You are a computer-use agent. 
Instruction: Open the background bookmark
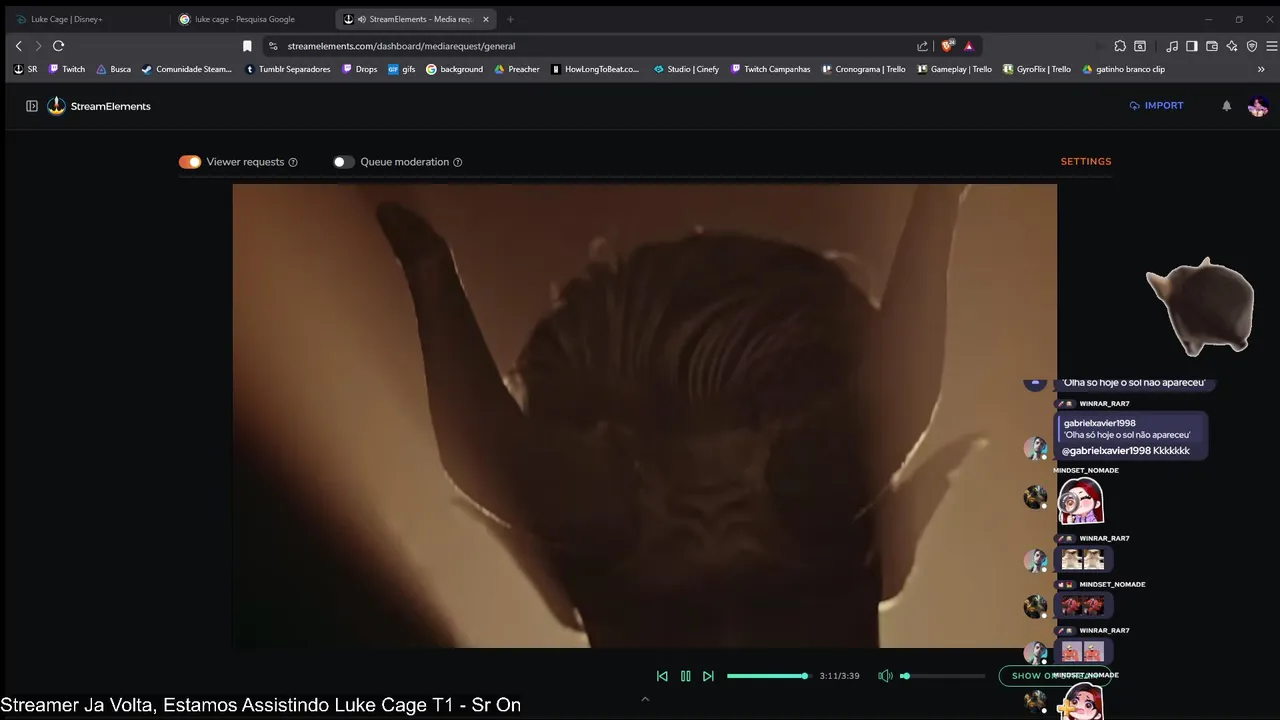(454, 69)
